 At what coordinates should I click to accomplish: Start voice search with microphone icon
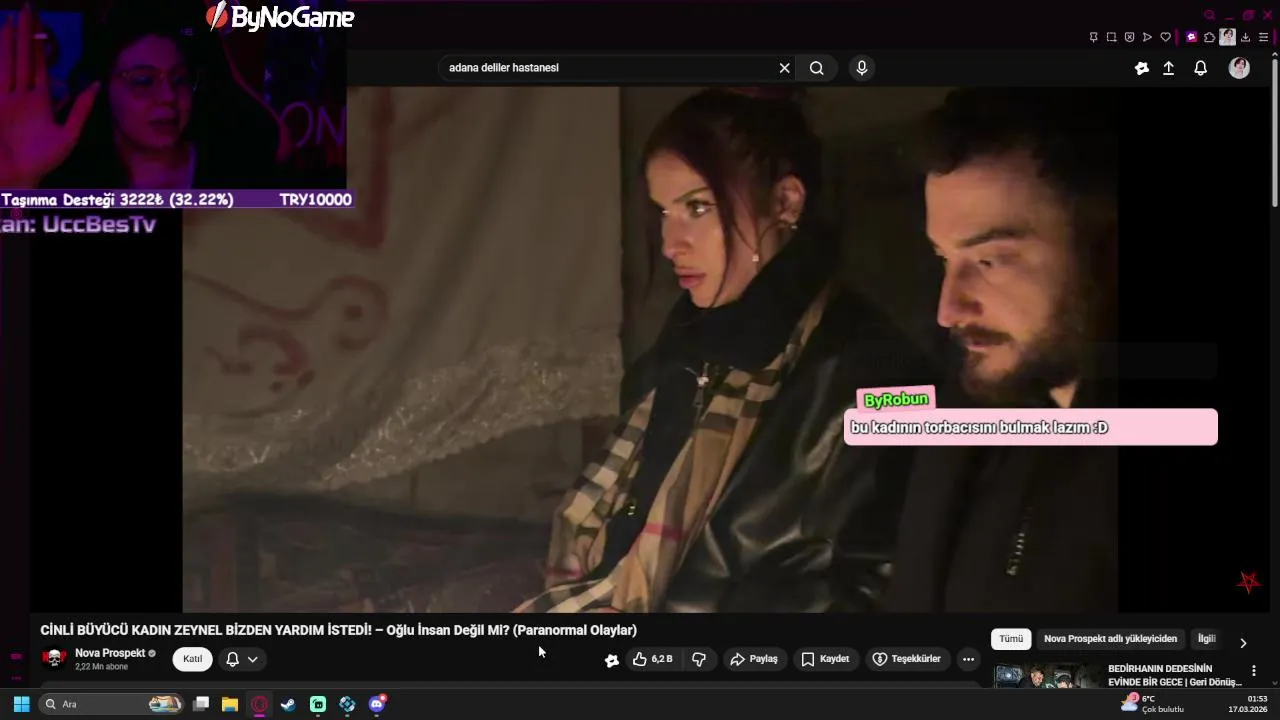click(x=862, y=68)
